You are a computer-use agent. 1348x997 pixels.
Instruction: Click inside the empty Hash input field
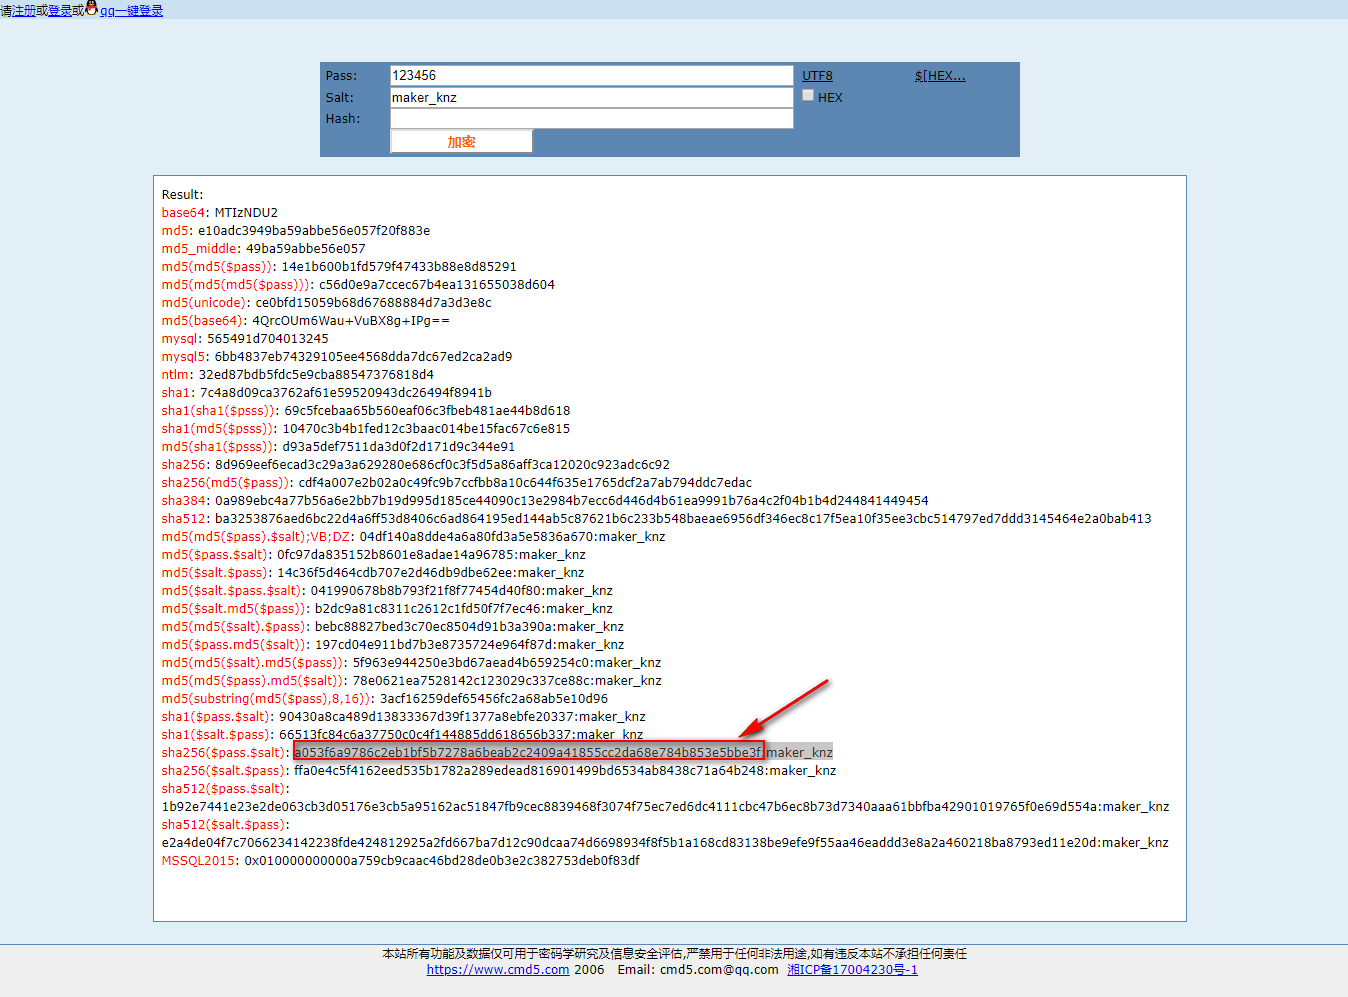click(x=590, y=118)
